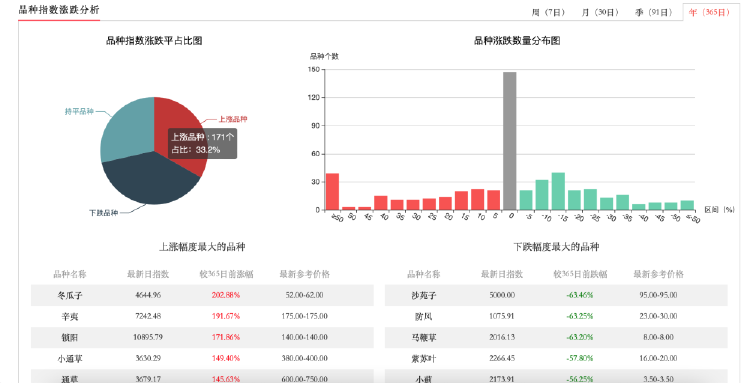Click the leftmost red ≥50 bar
The height and width of the screenshot is (383, 750).
click(x=332, y=192)
